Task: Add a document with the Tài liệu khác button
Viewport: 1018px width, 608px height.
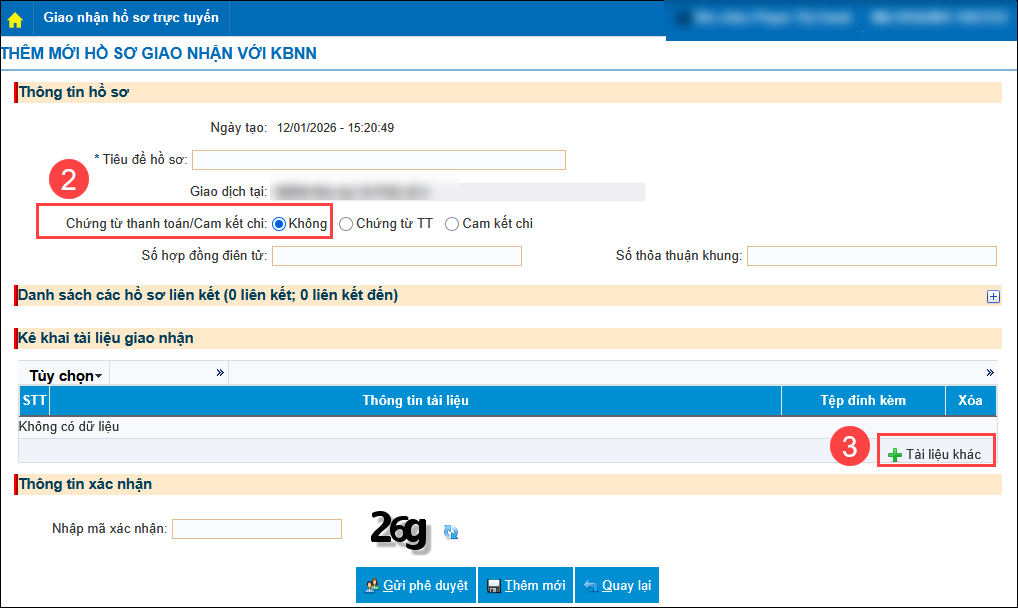Action: [936, 454]
